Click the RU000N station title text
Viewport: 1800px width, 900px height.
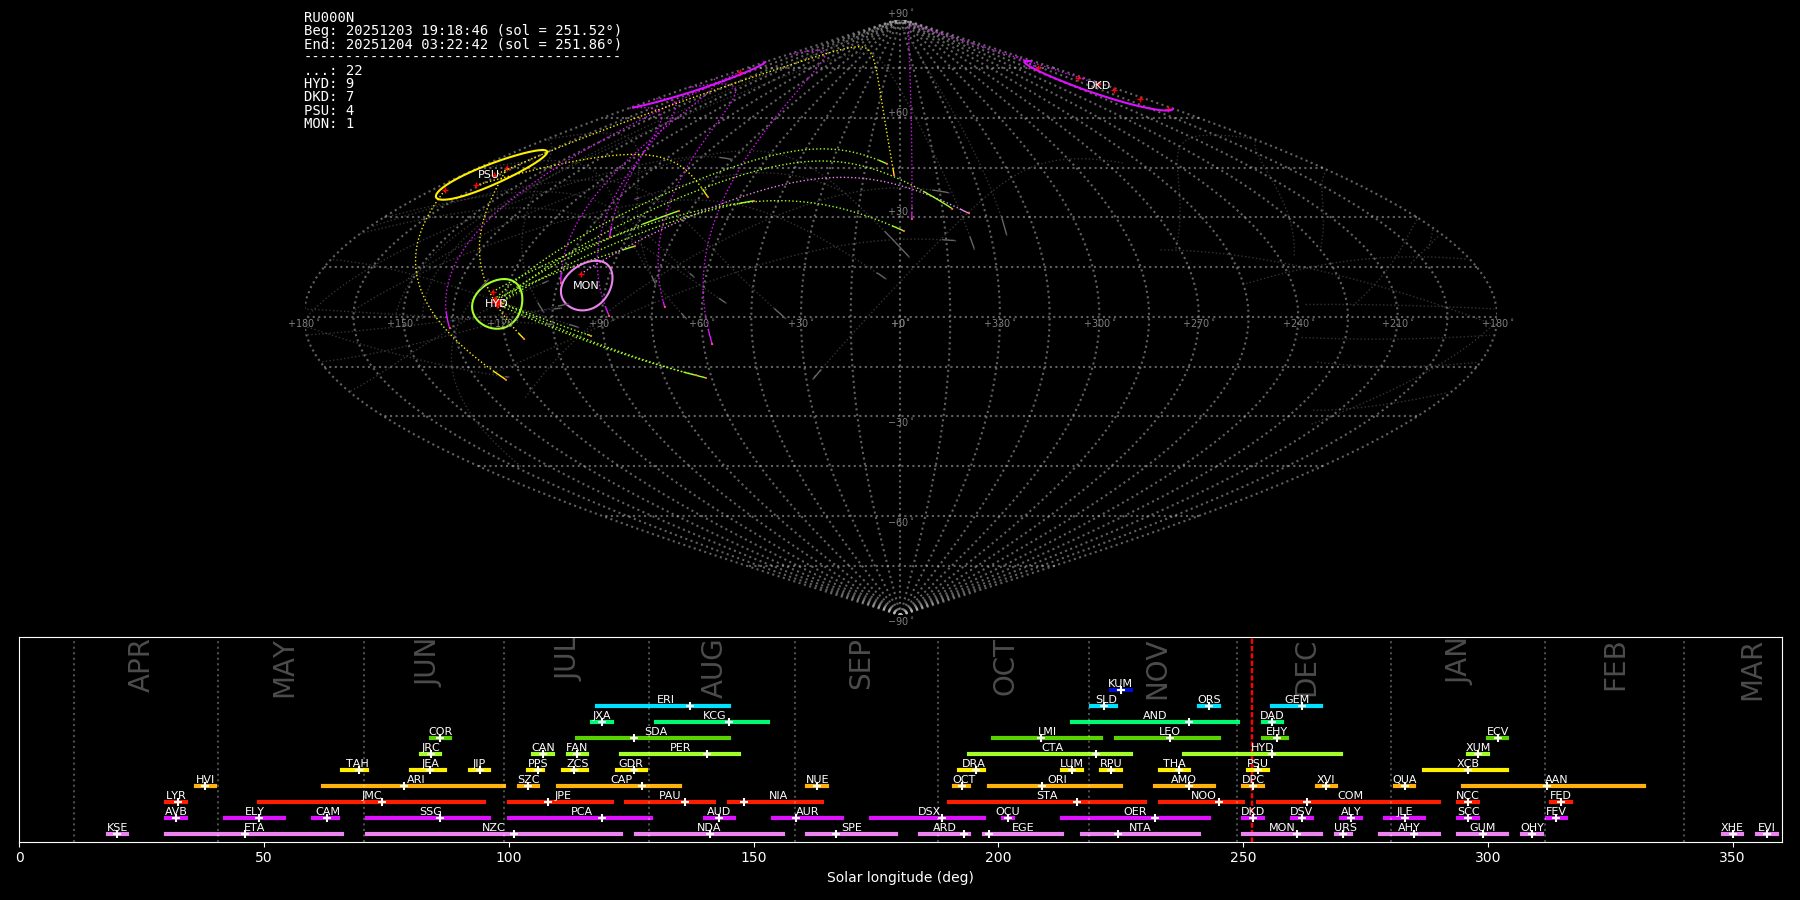329,18
